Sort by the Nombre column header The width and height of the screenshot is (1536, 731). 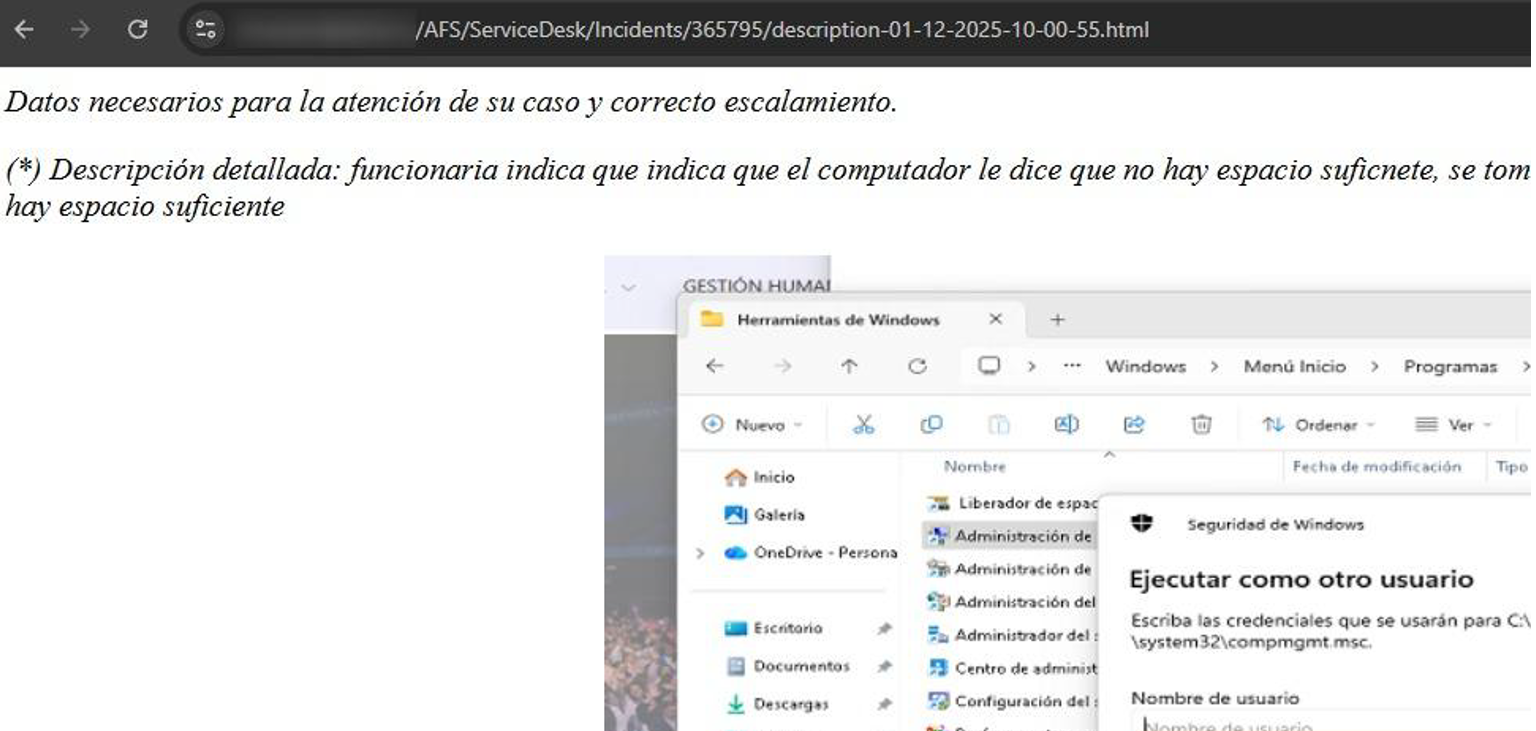click(975, 467)
